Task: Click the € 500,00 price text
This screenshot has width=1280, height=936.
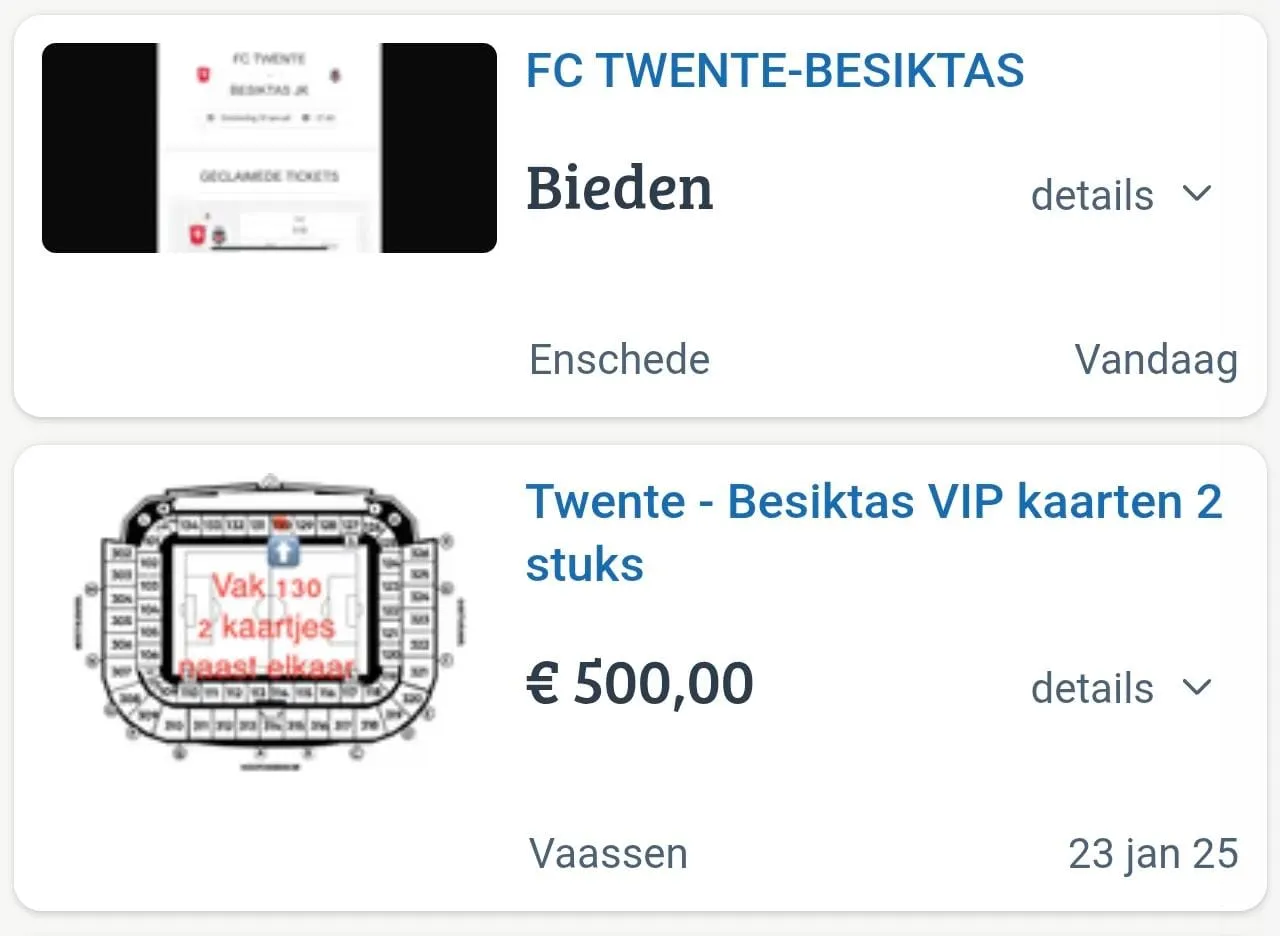Action: pyautogui.click(x=640, y=684)
